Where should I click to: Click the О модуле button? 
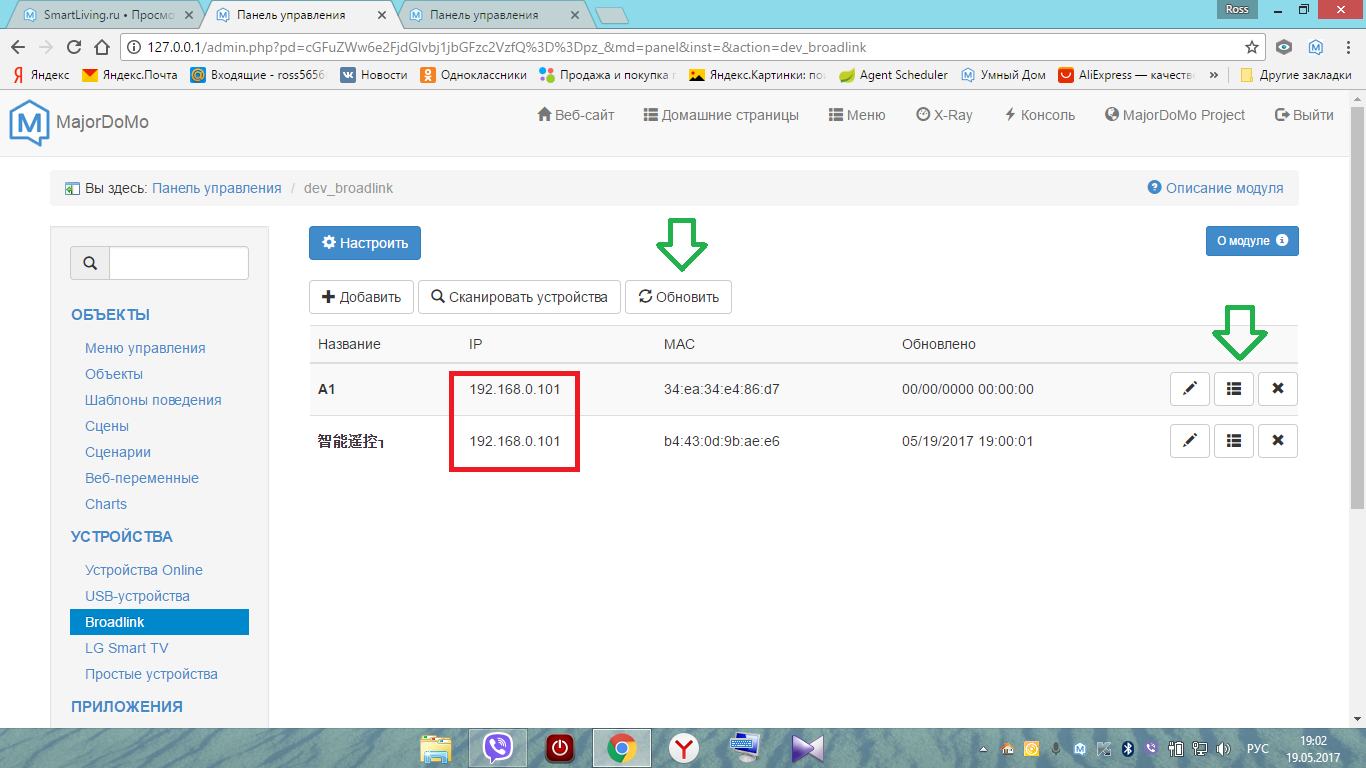(x=1252, y=241)
